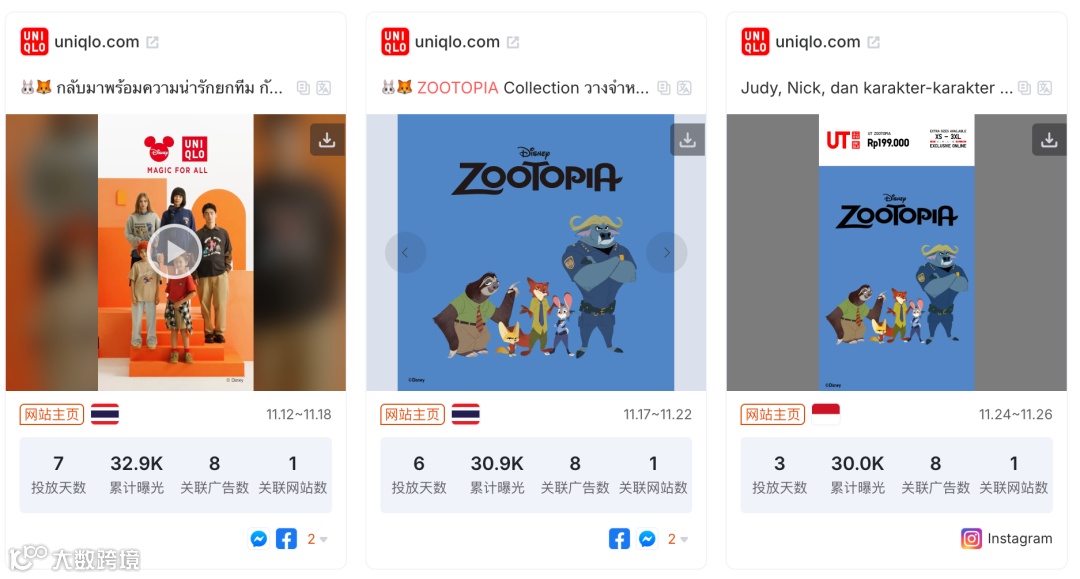The width and height of the screenshot is (1080, 579).
Task: Translate the ZOOTOPIA Collection ad text
Action: click(x=684, y=88)
